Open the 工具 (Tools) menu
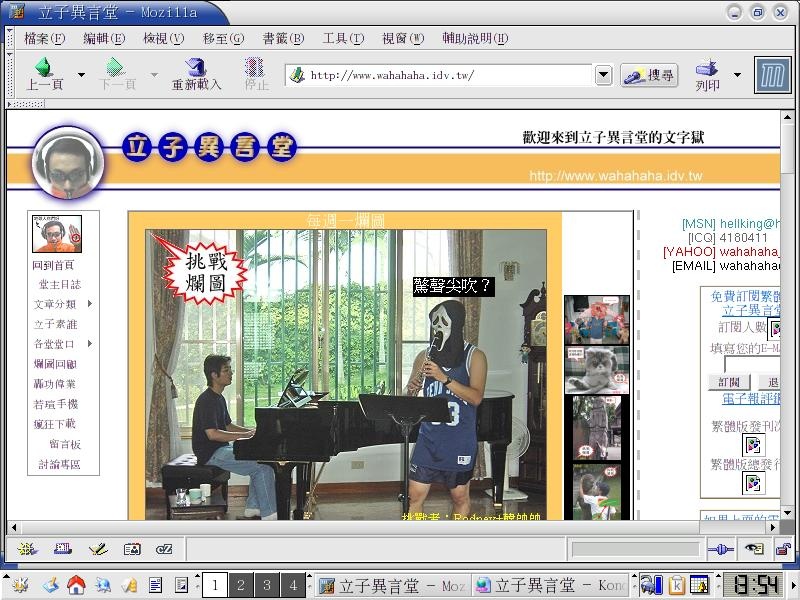The image size is (800, 600). click(x=343, y=38)
